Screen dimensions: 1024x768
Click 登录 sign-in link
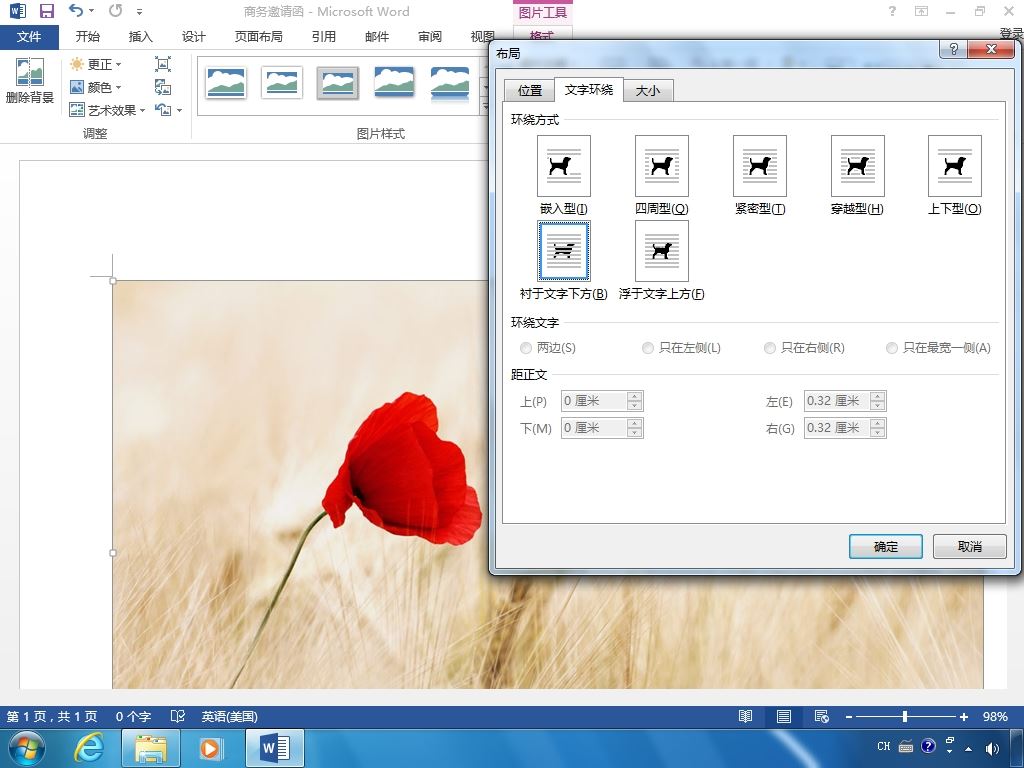pos(1011,33)
